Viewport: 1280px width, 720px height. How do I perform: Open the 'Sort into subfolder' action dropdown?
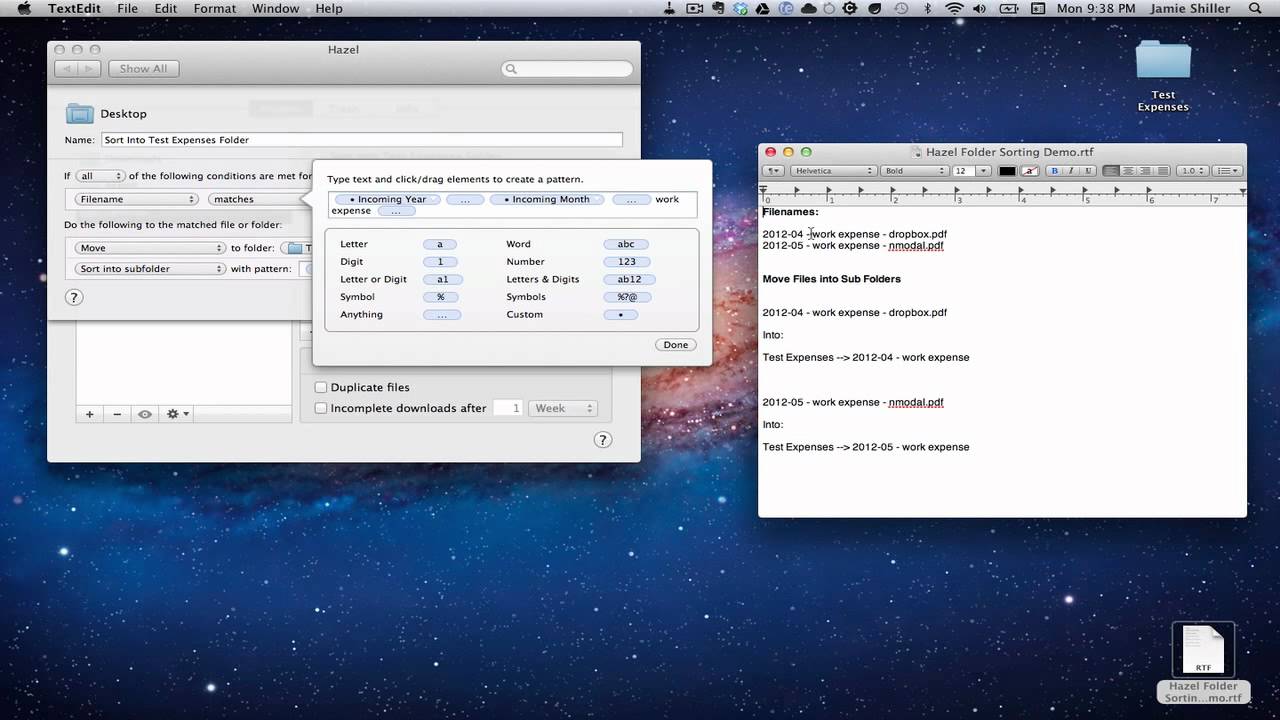click(151, 269)
